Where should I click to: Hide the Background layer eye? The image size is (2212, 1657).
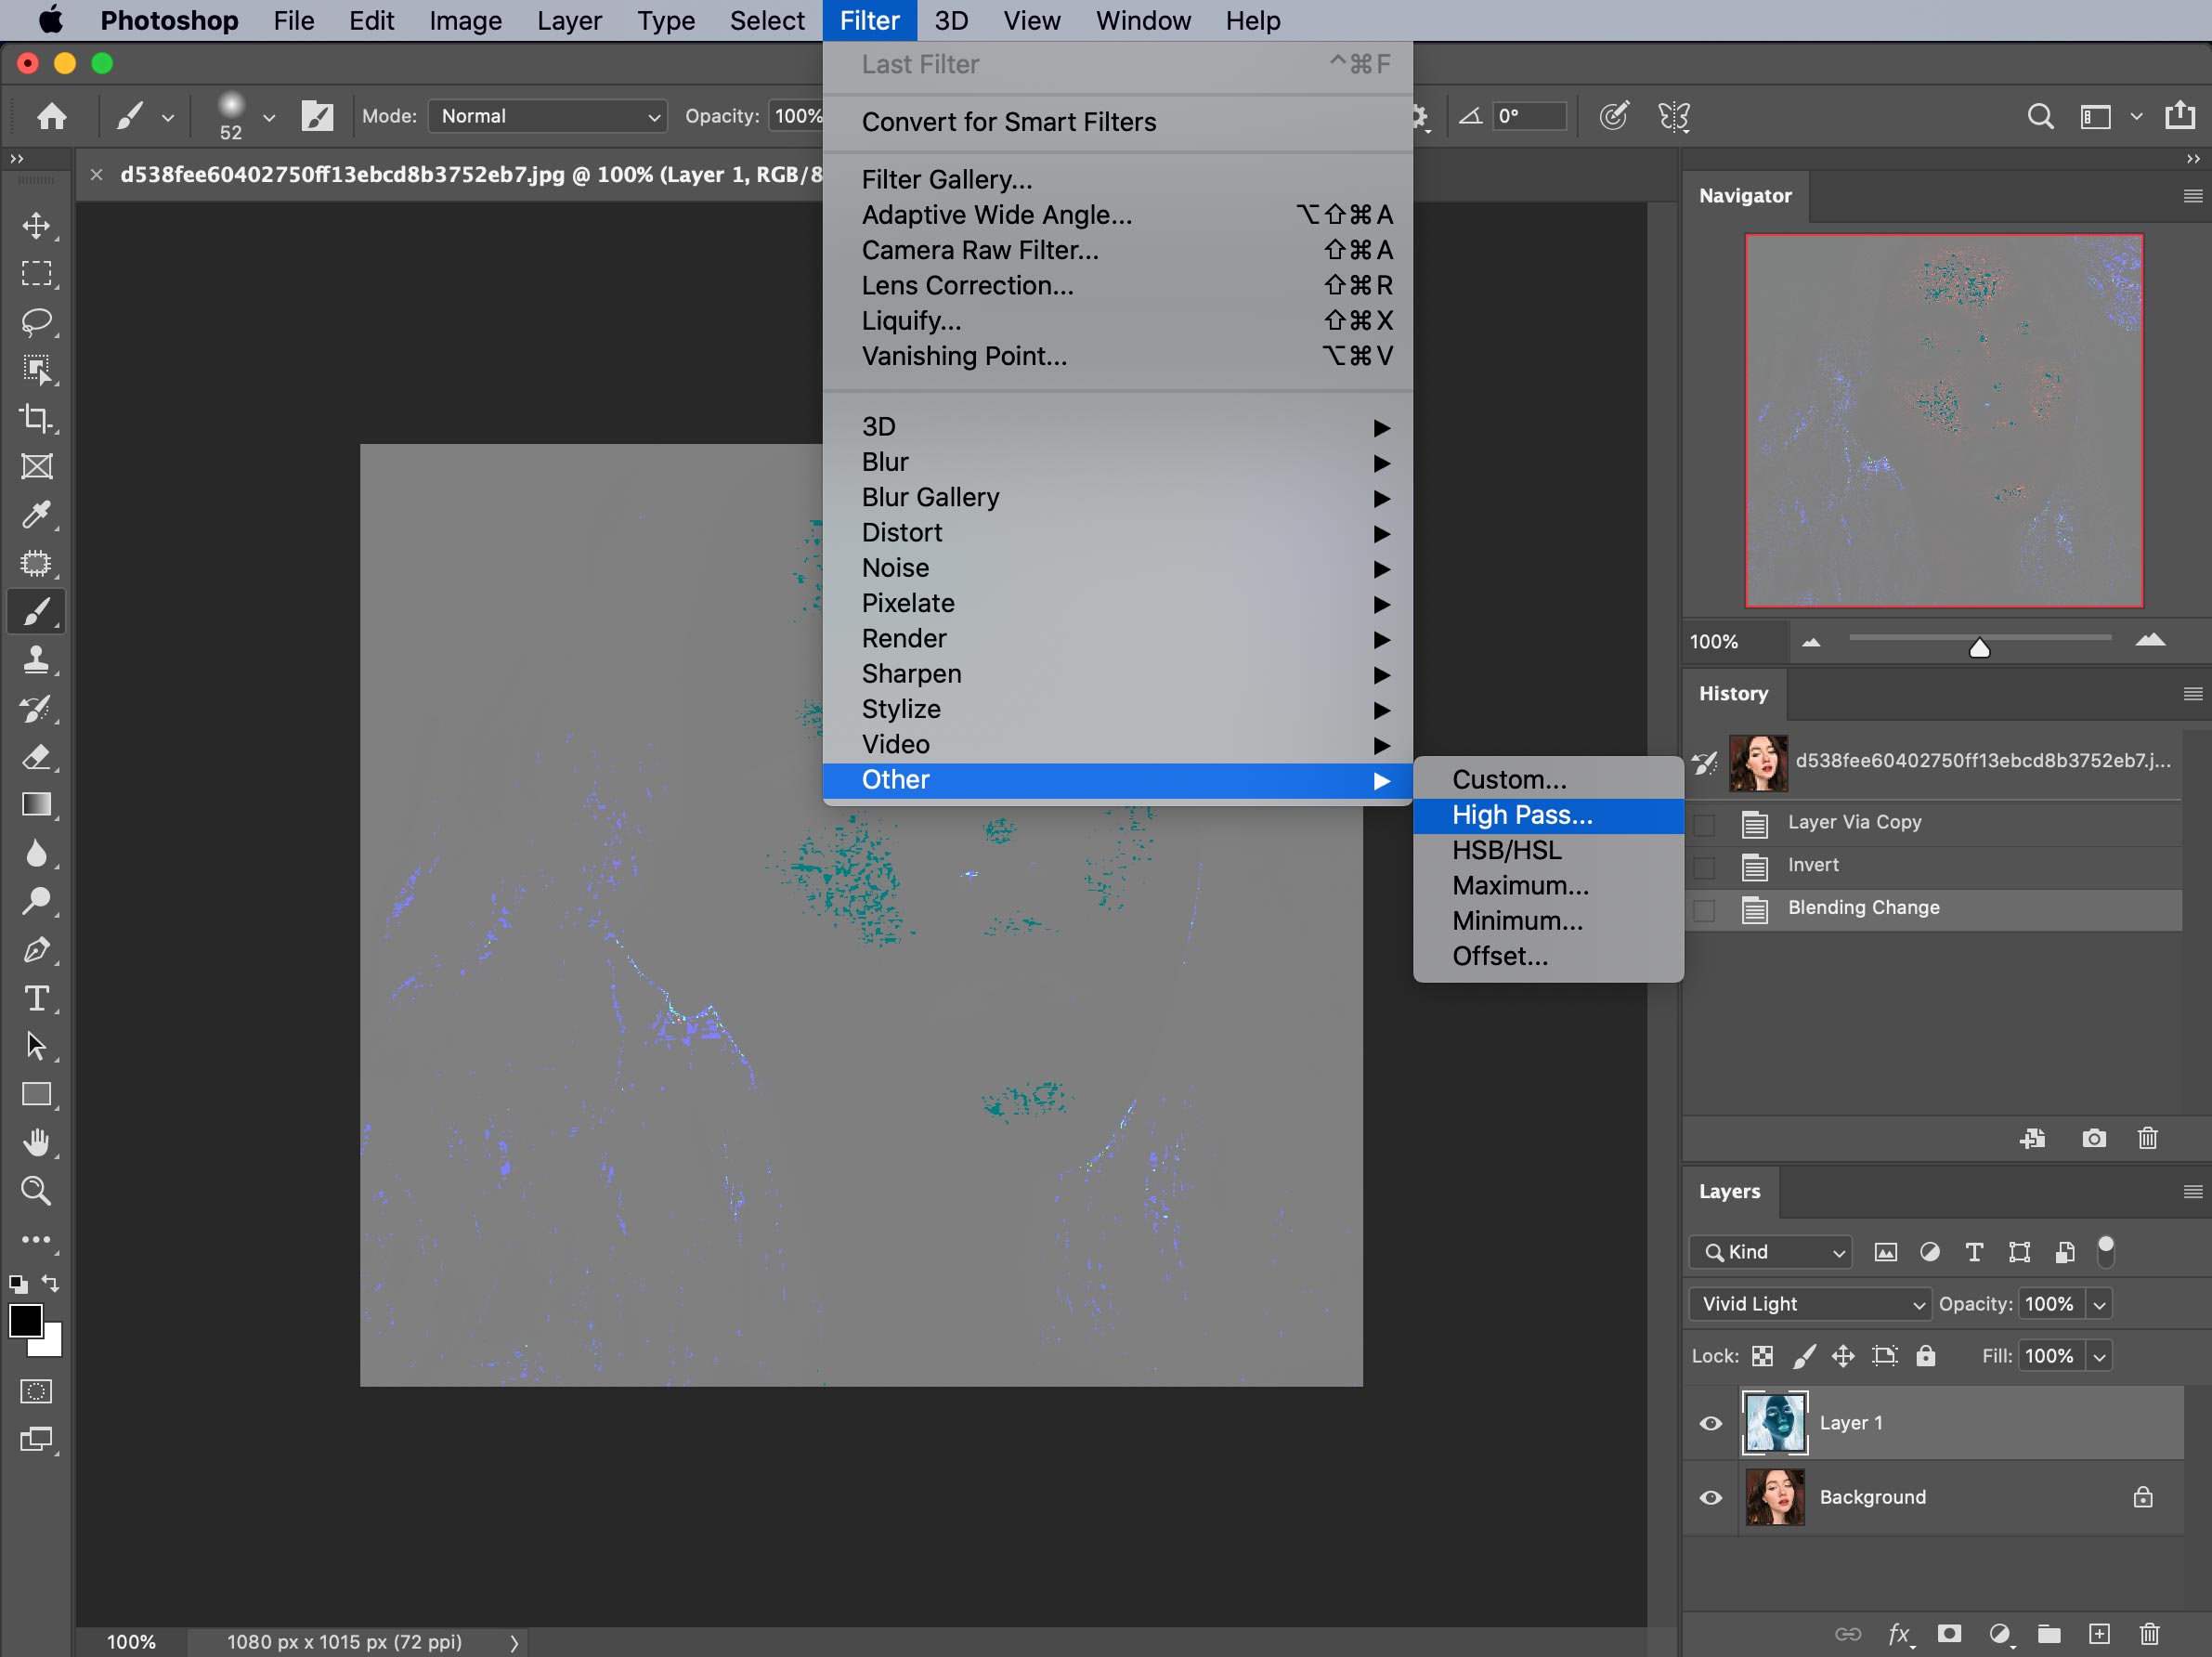pyautogui.click(x=1711, y=1498)
